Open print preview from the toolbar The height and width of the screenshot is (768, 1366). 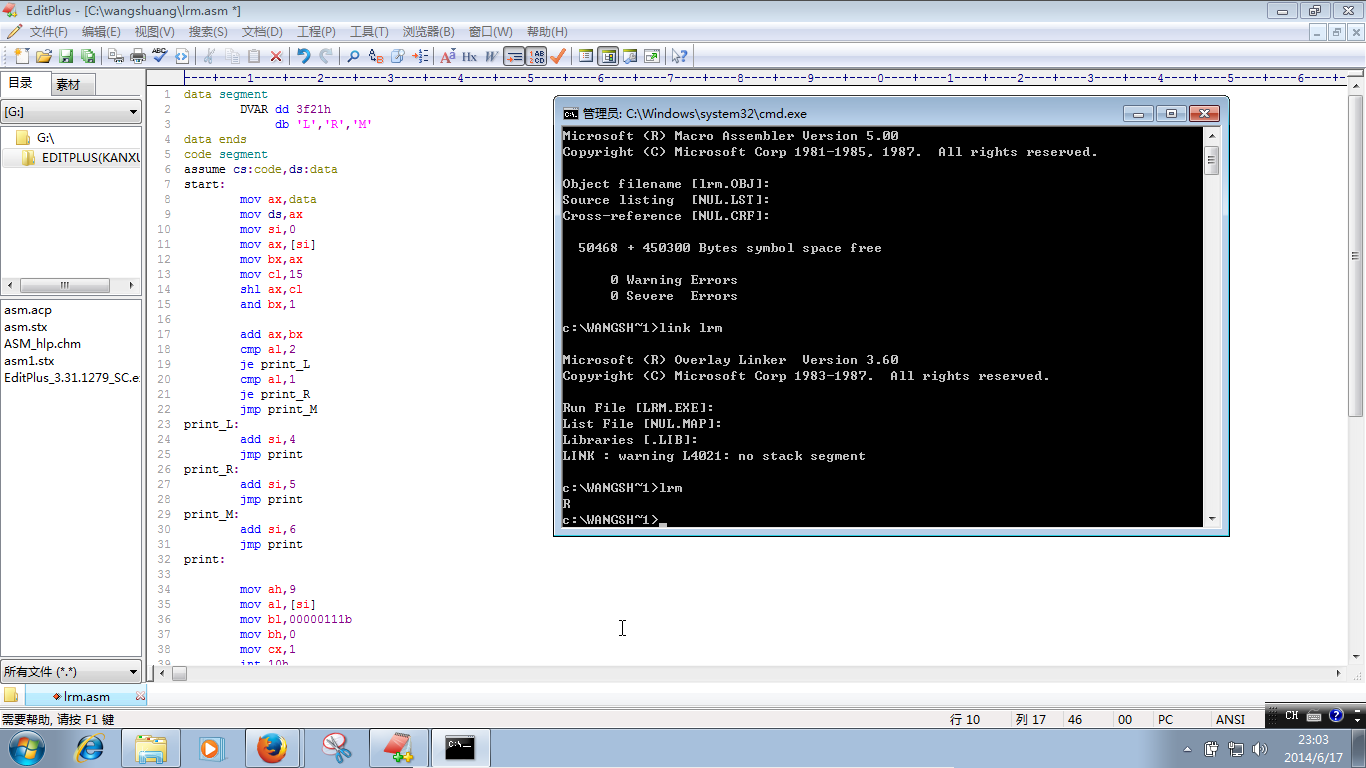(x=116, y=56)
